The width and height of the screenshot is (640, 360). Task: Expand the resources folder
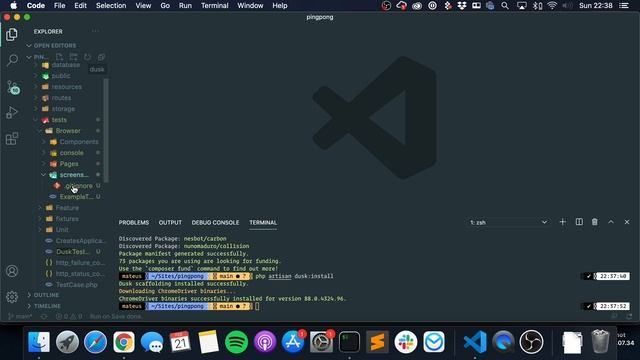point(66,87)
